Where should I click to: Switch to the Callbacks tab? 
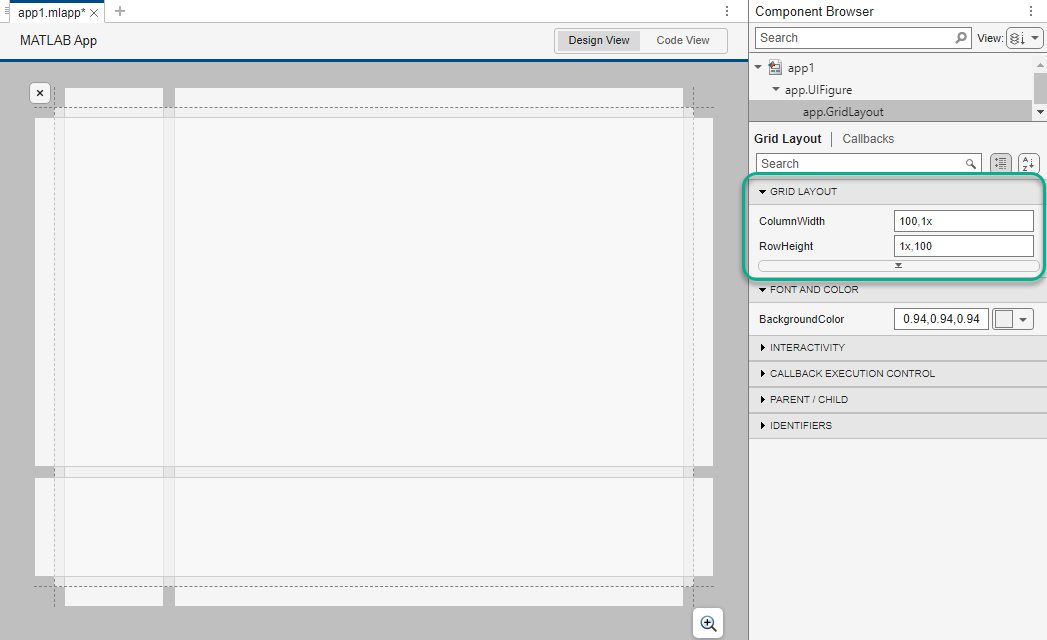click(867, 138)
